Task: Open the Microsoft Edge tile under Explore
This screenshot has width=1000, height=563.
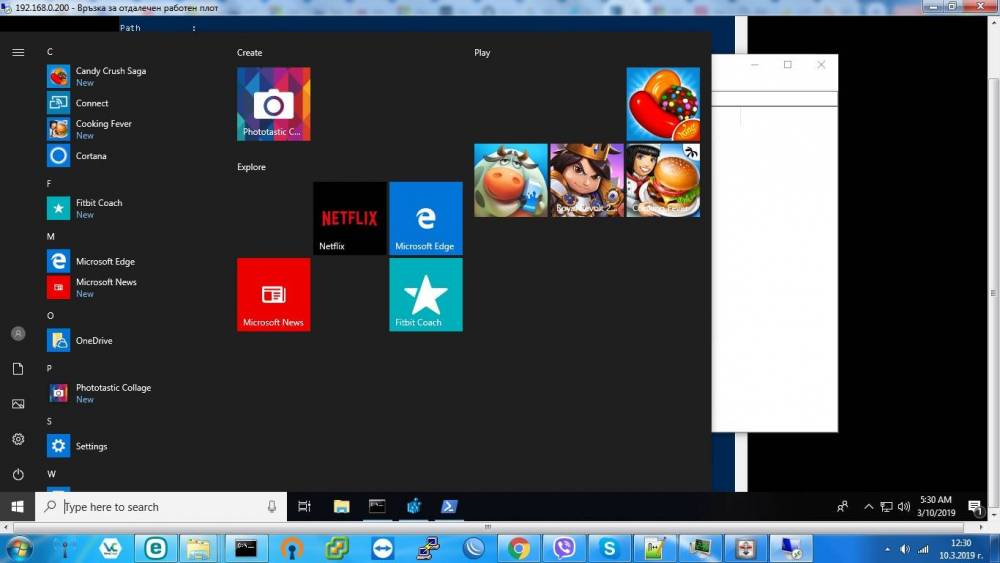Action: point(425,218)
